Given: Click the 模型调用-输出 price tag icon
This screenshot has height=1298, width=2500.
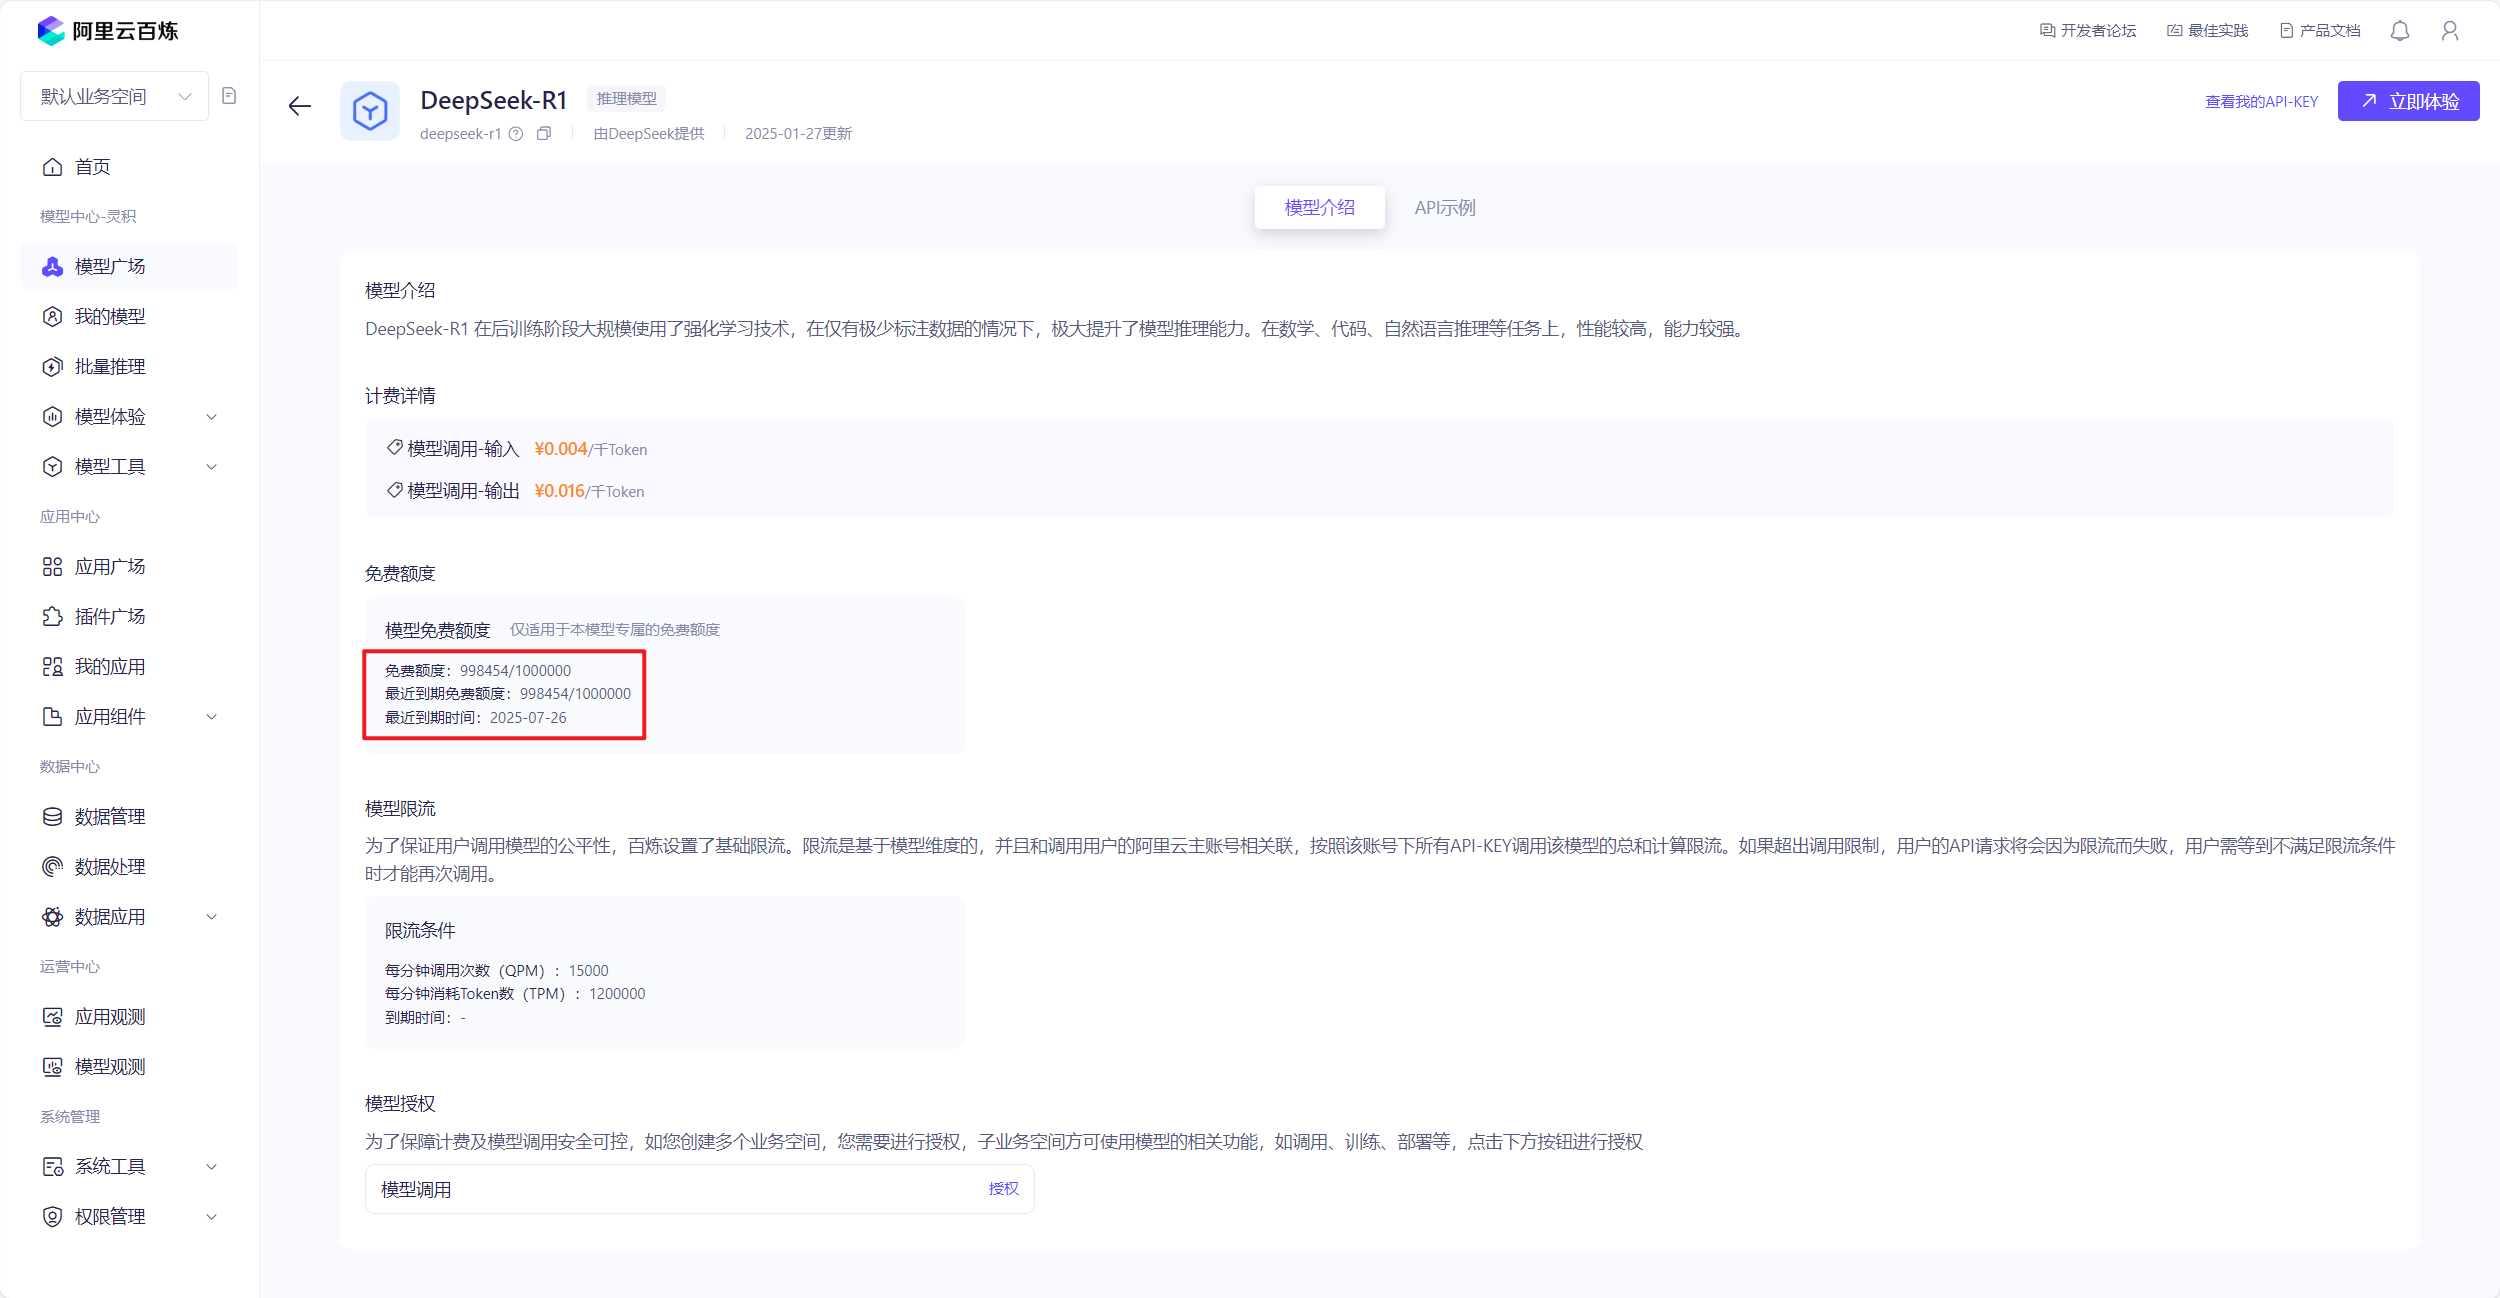Looking at the screenshot, I should tap(395, 490).
